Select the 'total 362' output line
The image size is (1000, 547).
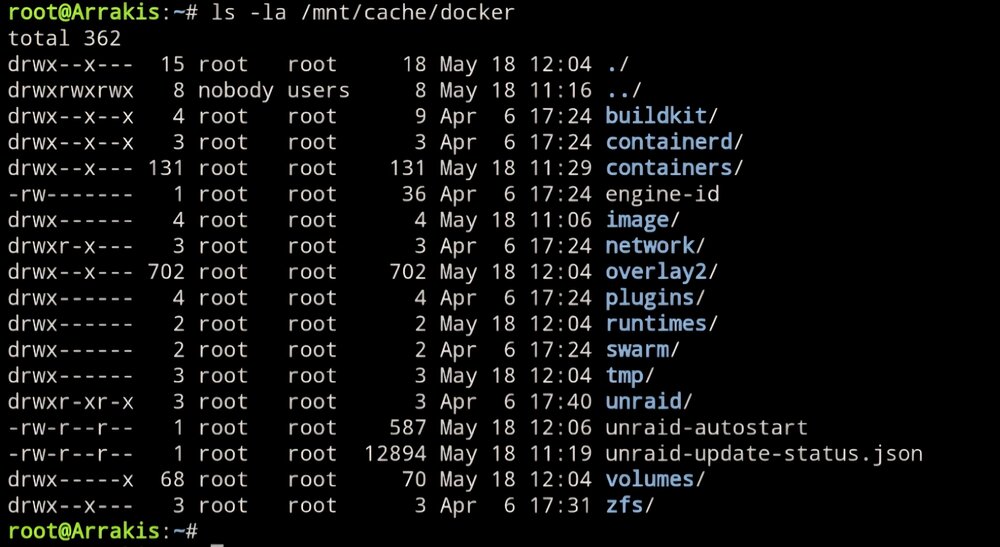click(64, 38)
